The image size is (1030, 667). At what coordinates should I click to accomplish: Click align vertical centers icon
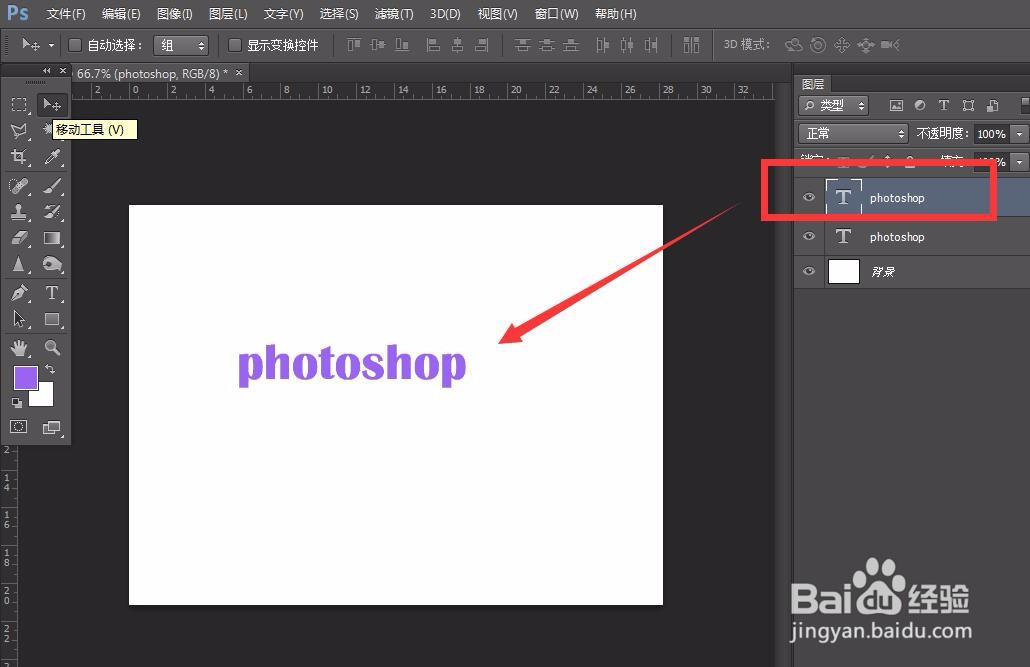(x=378, y=45)
